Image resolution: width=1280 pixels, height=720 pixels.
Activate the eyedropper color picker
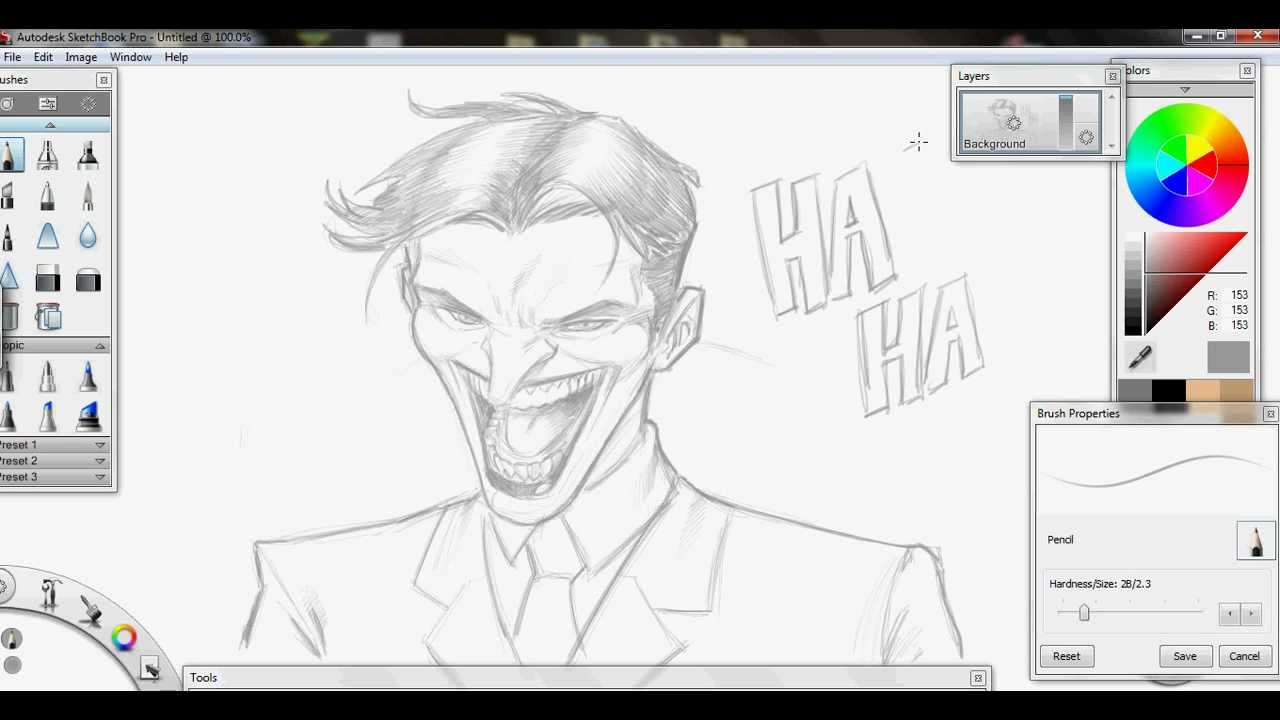coord(1140,356)
